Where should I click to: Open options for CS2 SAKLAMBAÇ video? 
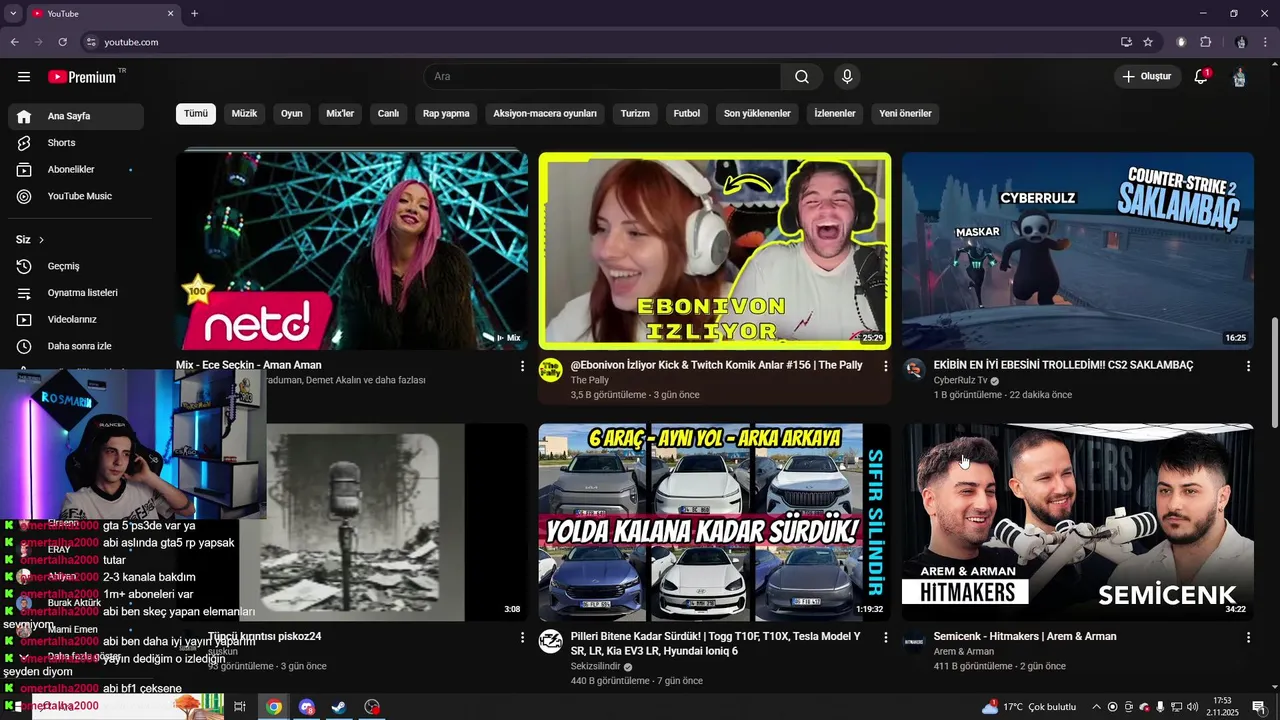(1248, 366)
